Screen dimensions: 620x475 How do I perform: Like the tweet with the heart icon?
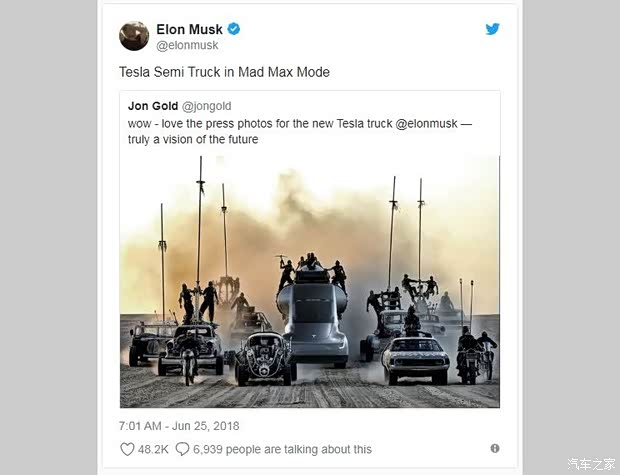(x=127, y=449)
